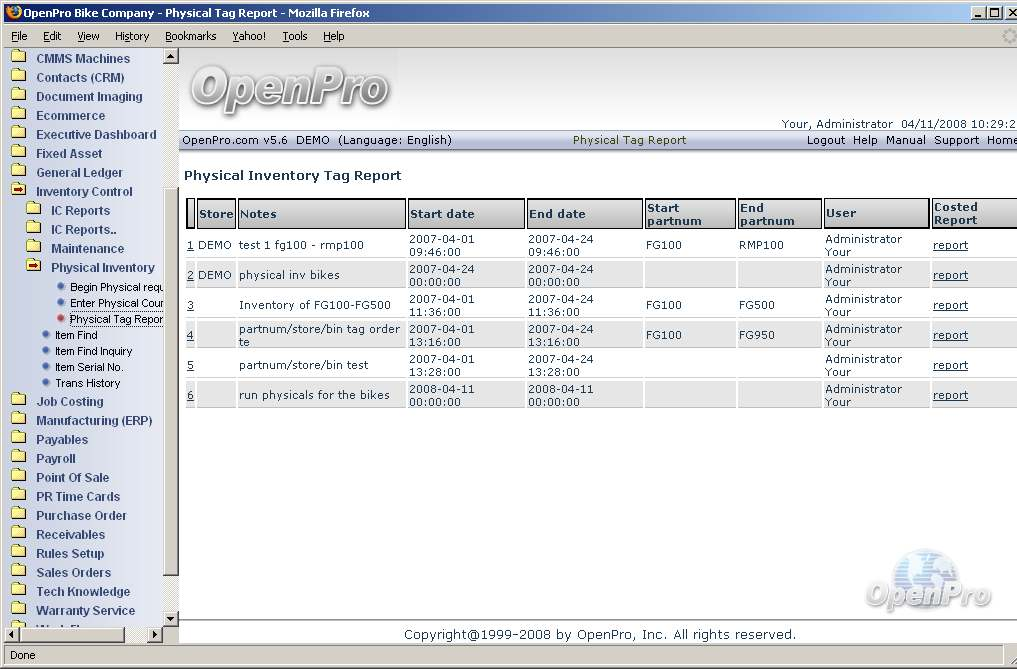This screenshot has height=669, width=1017.
Task: Open tag record number 3
Action: [190, 305]
